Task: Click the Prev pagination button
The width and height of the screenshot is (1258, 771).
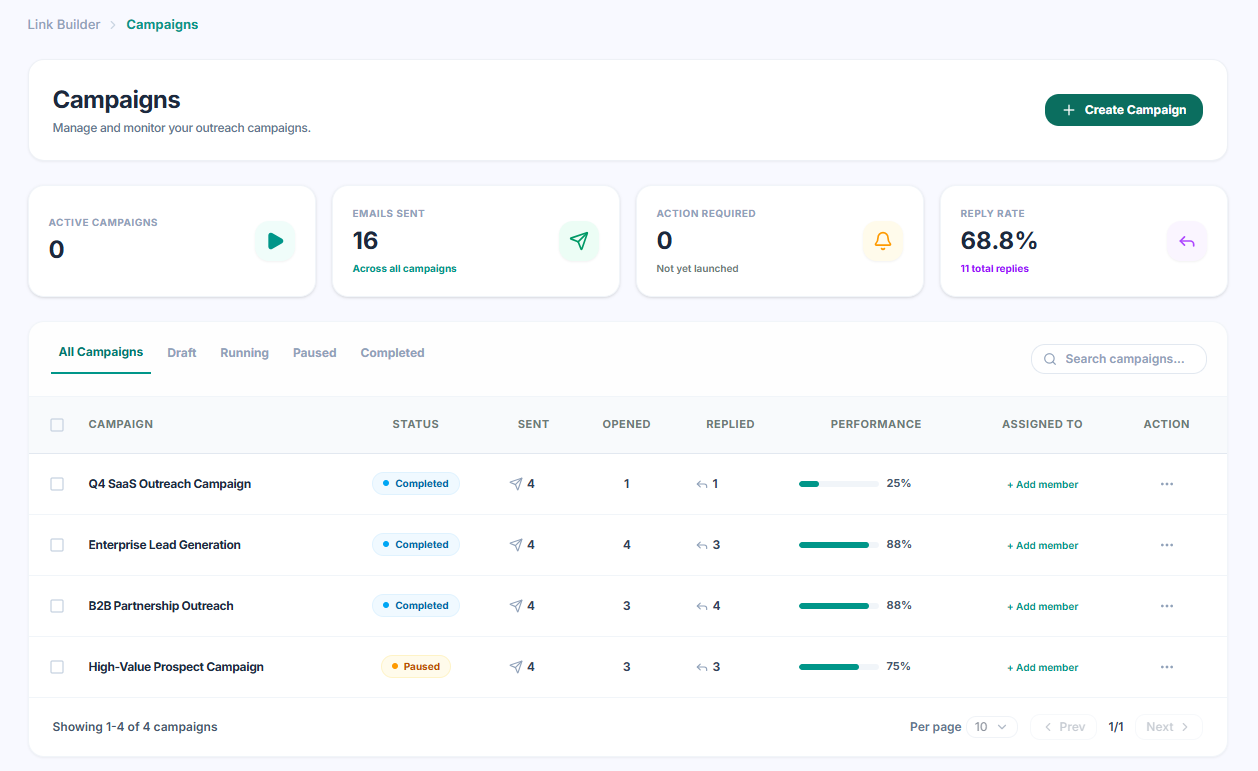Action: (x=1064, y=727)
